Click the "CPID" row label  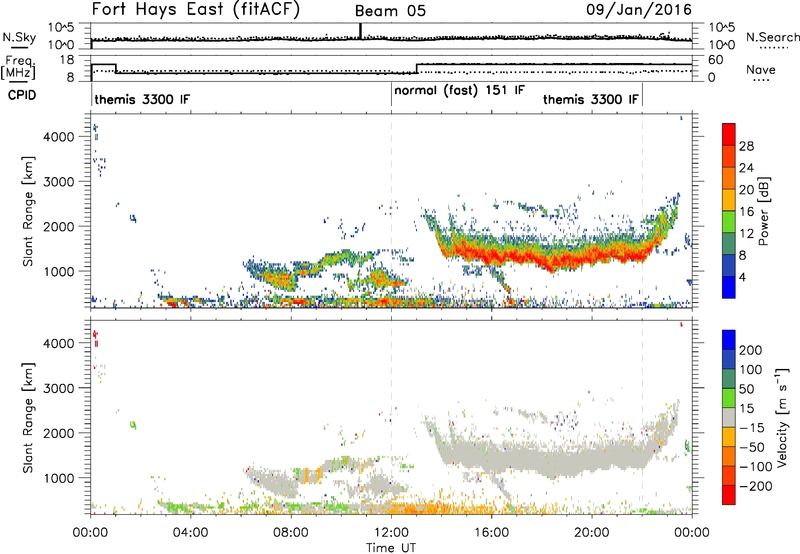21,95
